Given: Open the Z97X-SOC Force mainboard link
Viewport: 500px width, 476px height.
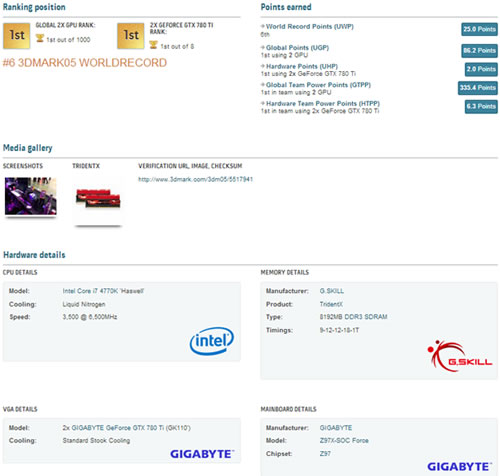Looking at the screenshot, I should [344, 441].
